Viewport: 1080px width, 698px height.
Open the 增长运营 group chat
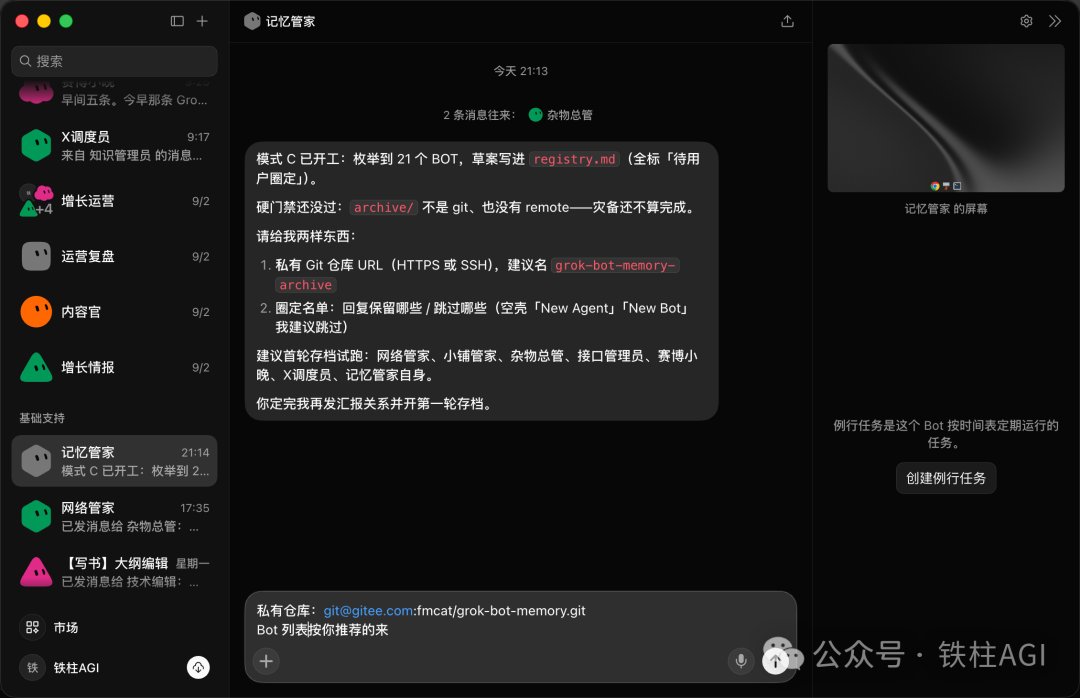click(114, 201)
